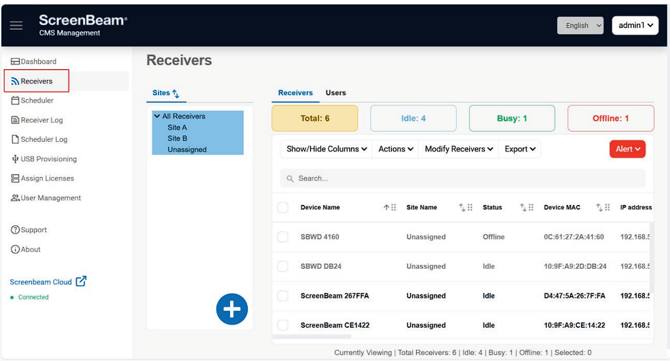Click the ScreenBeam CMS Management logo

pos(83,26)
